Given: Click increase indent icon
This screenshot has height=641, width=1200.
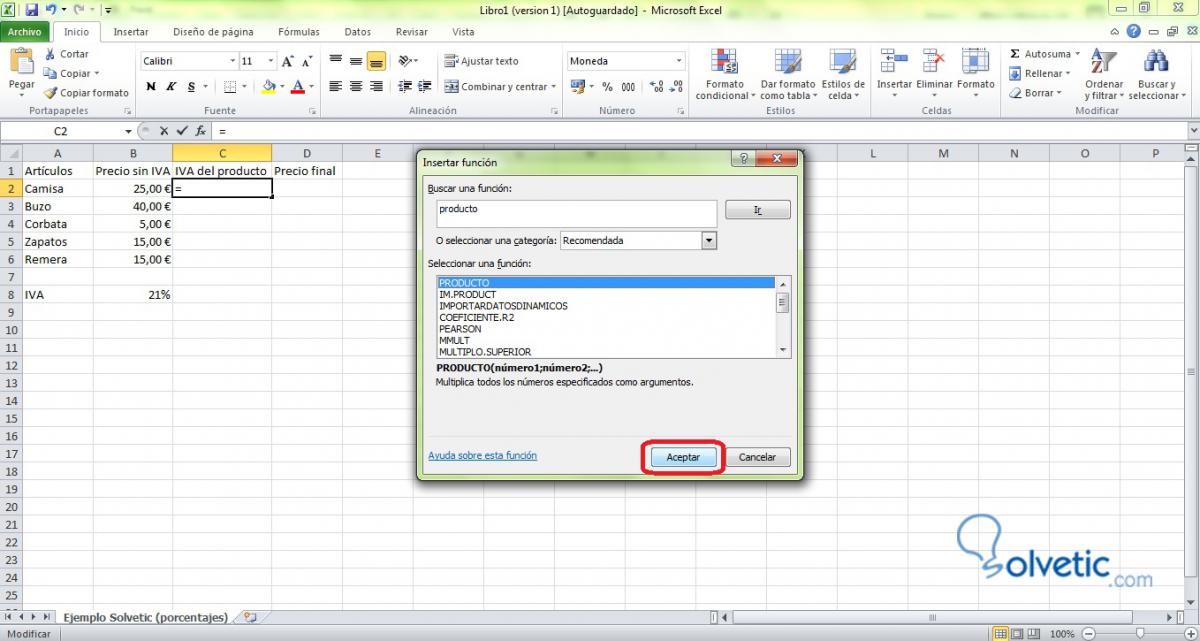Looking at the screenshot, I should pos(426,87).
